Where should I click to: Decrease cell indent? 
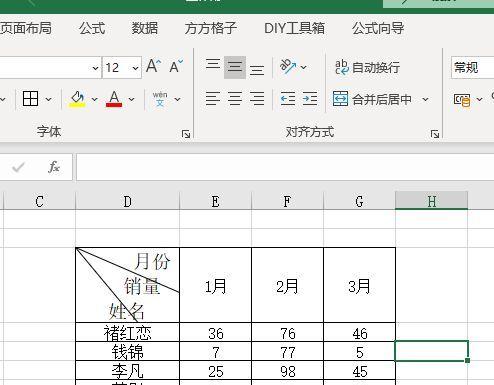288,99
